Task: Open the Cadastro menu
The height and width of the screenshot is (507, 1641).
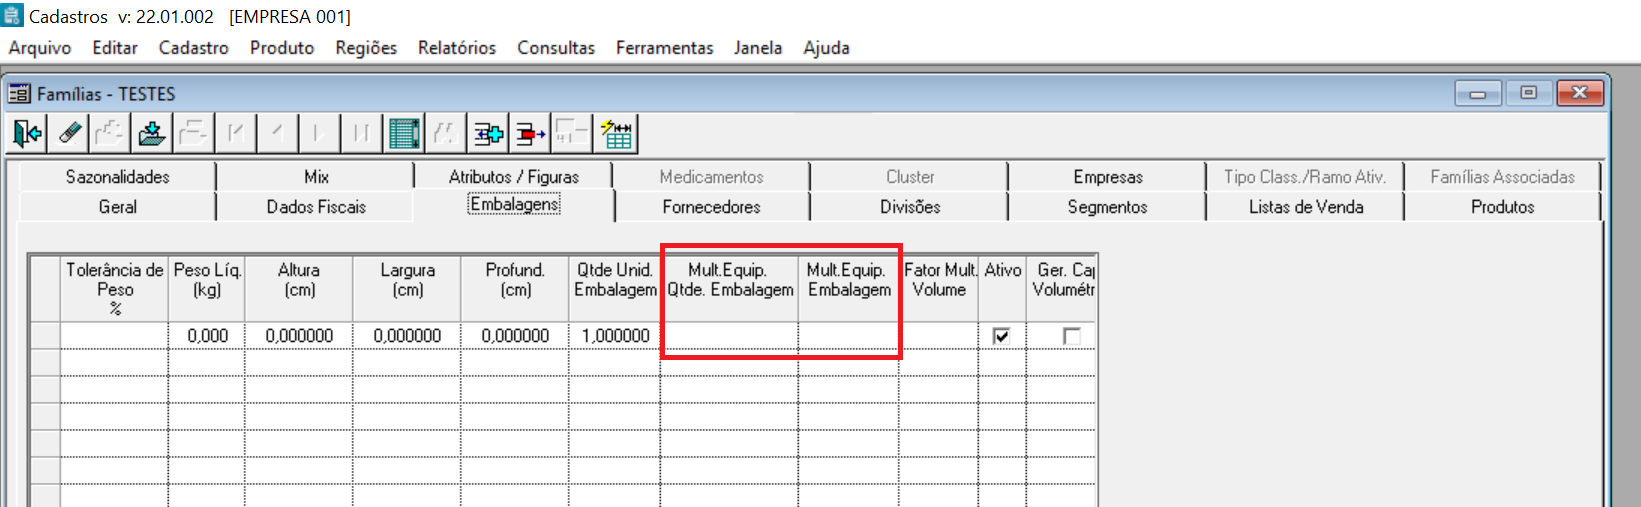Action: (x=193, y=48)
